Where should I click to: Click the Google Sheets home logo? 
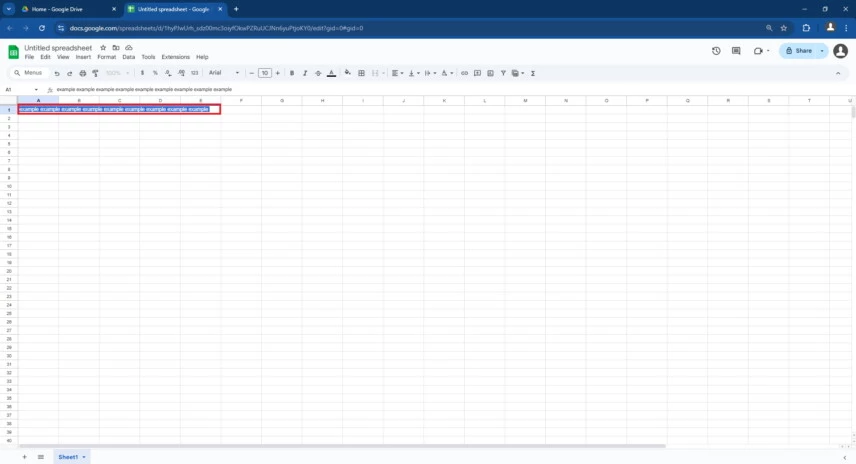(13, 52)
